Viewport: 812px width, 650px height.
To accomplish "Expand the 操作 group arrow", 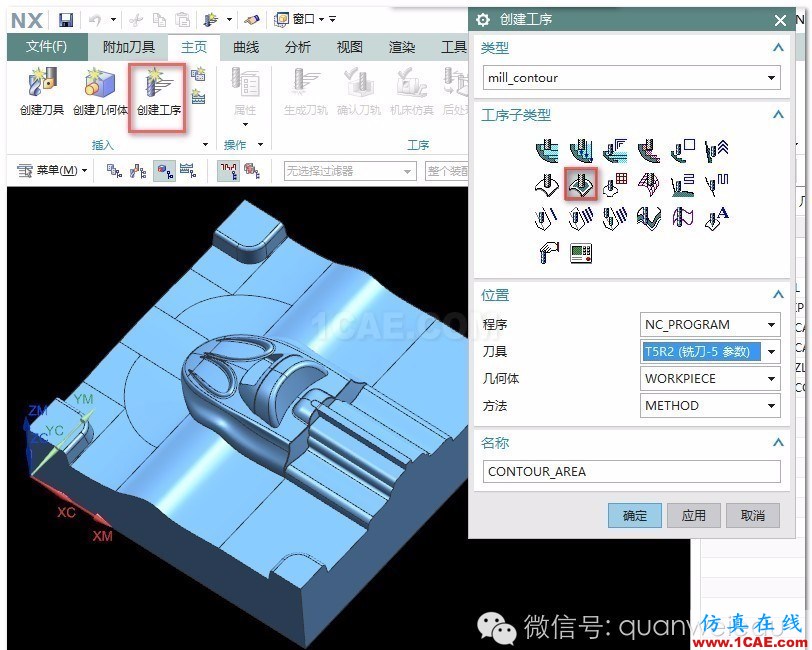I will pos(260,145).
